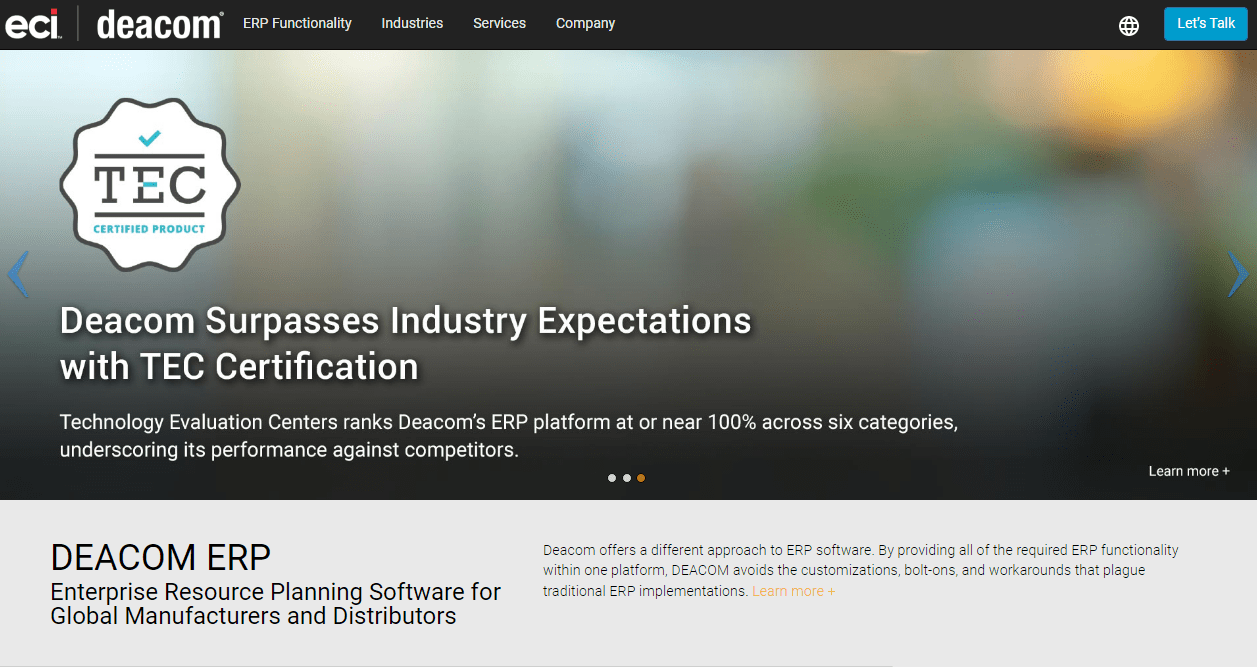Go to previous slide with left arrow
Screen dimensions: 1257x667
point(17,274)
